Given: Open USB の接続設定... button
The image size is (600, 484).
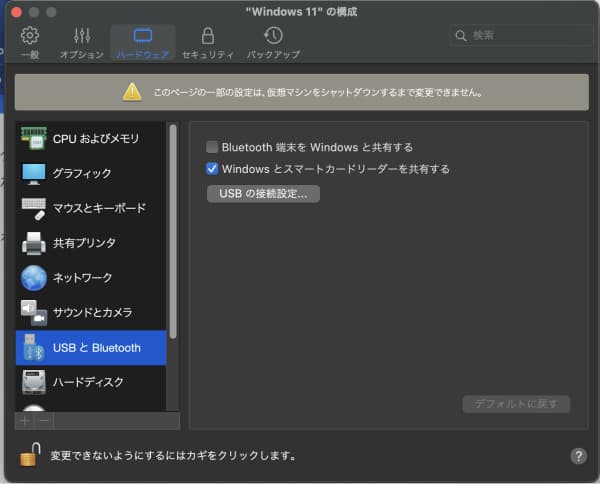Looking at the screenshot, I should pyautogui.click(x=263, y=194).
